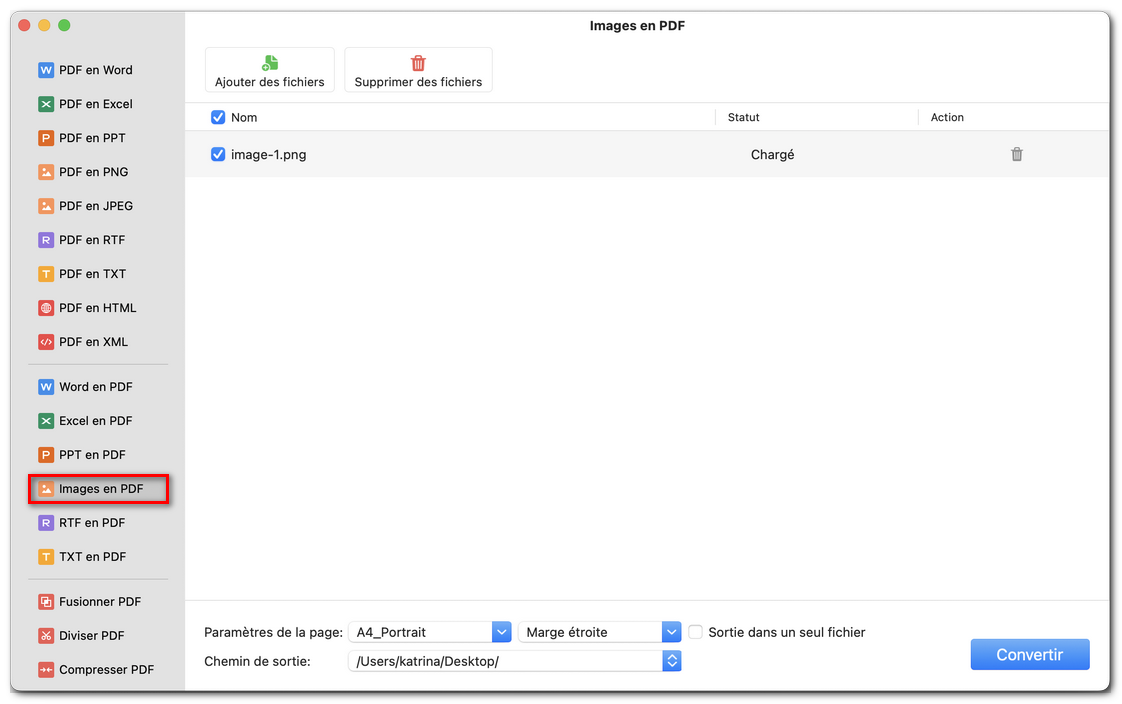Toggle the select-all Nom checkbox
1122x704 pixels.
(x=218, y=117)
